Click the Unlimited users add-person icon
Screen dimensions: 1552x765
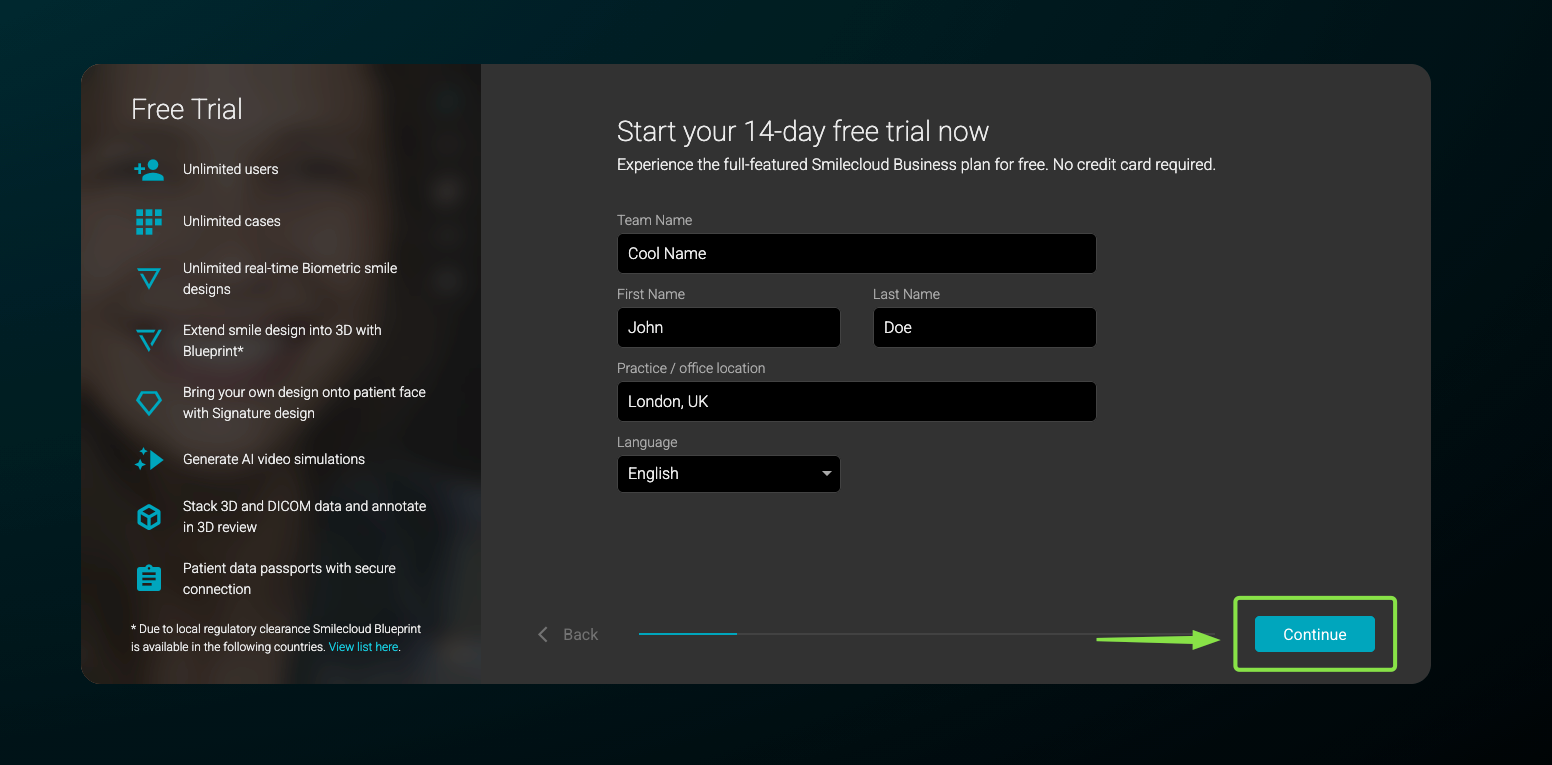pyautogui.click(x=149, y=170)
